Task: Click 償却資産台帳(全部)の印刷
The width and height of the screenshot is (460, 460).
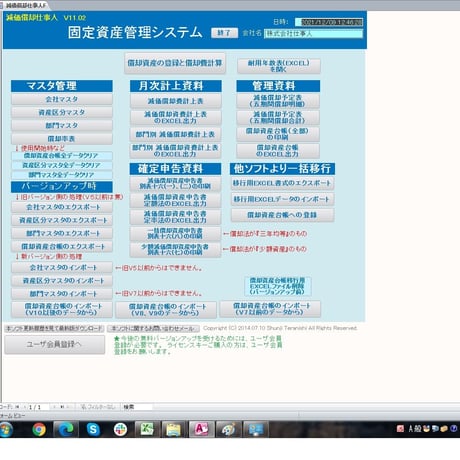Action: tap(278, 134)
